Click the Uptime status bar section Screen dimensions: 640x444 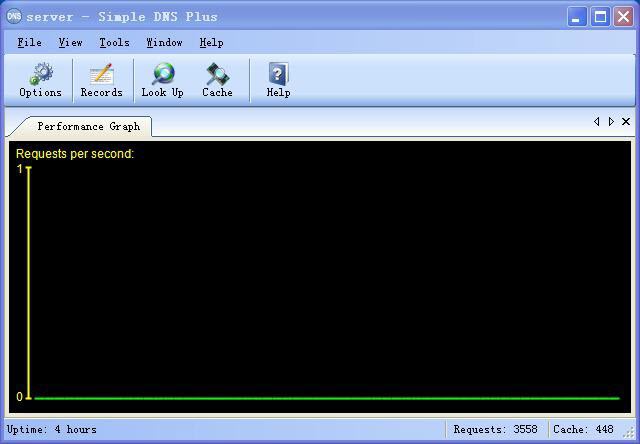(52, 430)
